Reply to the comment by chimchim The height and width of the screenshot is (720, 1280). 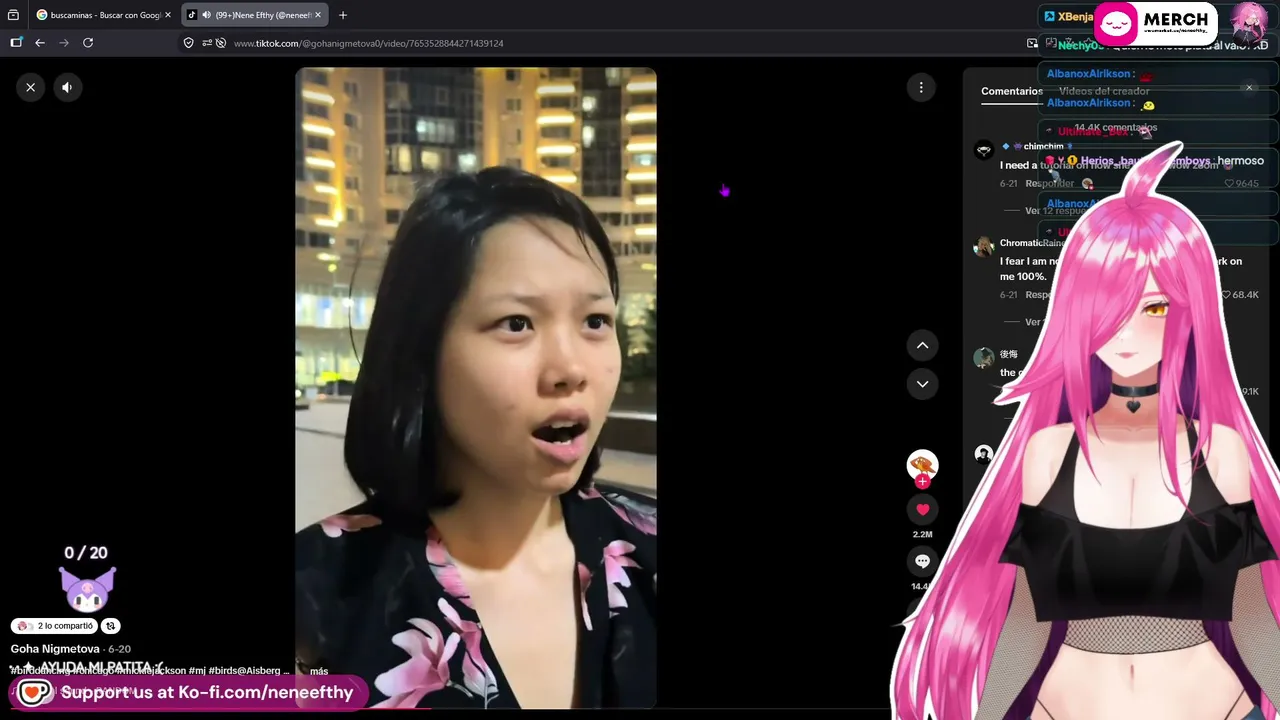pos(1050,184)
